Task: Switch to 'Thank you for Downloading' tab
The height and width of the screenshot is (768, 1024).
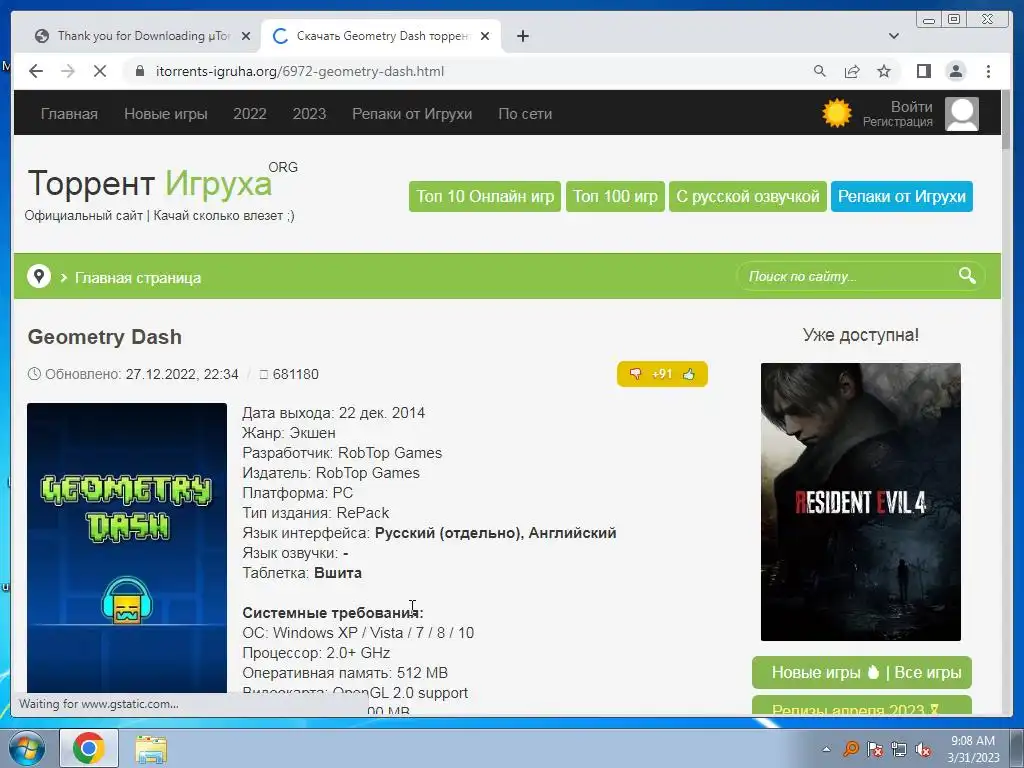Action: [136, 36]
